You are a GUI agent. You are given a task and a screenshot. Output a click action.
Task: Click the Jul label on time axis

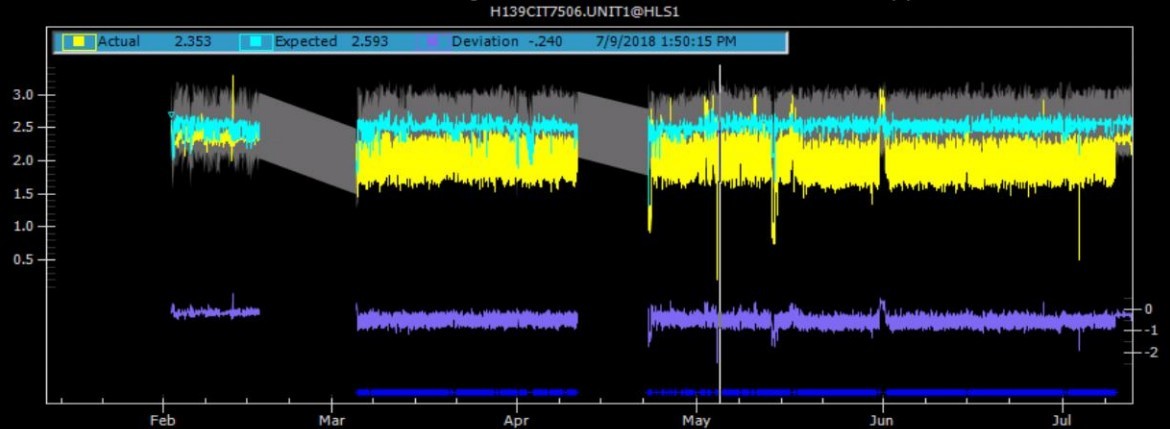(1062, 420)
